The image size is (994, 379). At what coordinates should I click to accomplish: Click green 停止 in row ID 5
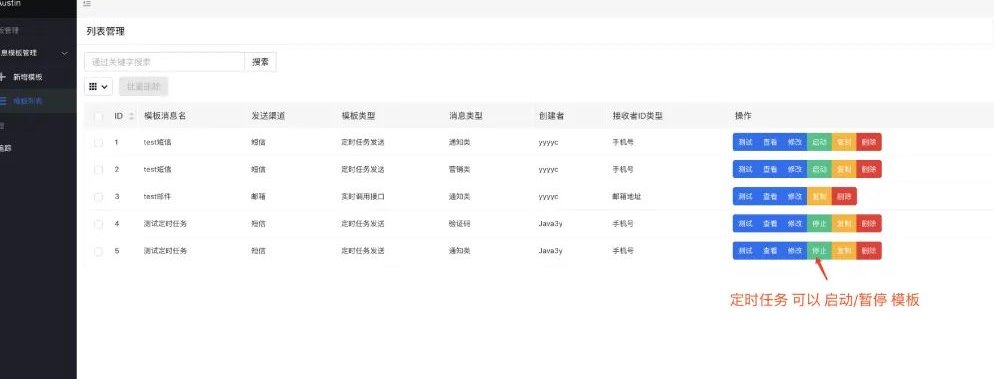tap(820, 251)
